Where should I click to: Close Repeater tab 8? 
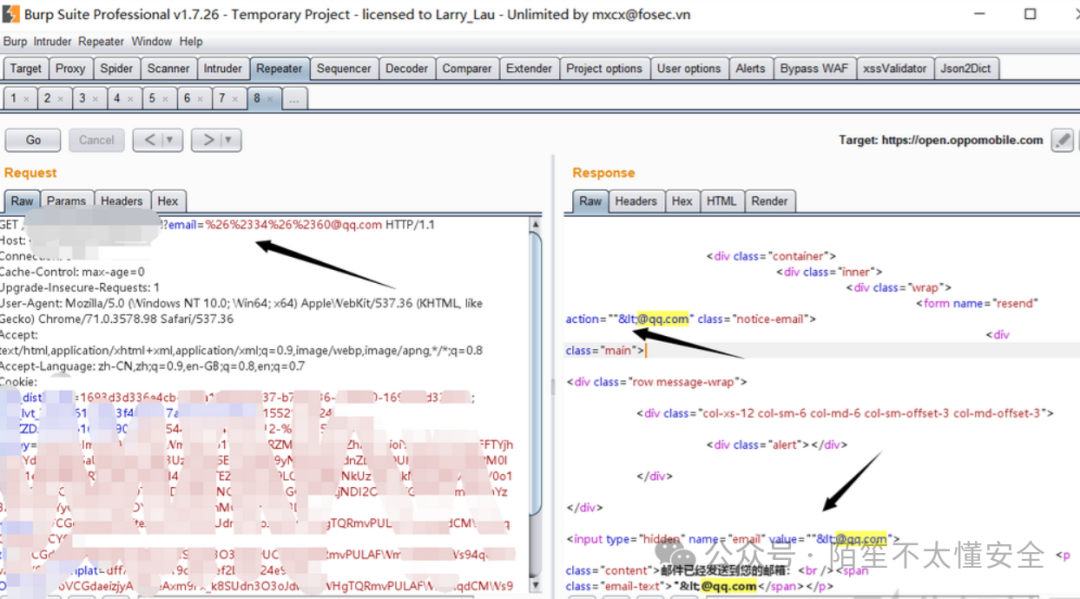[271, 99]
